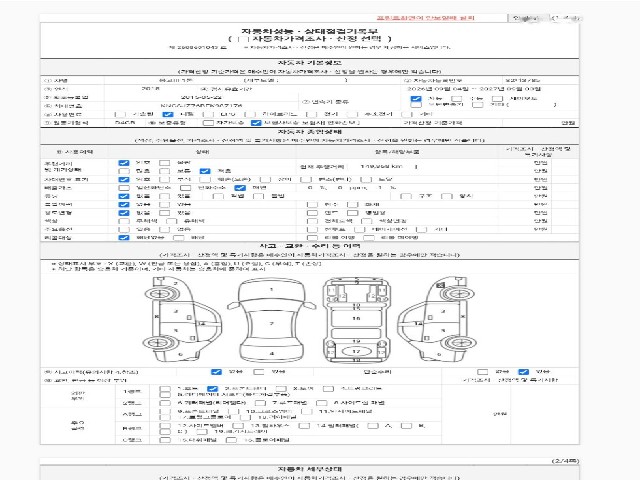Uncheck the 자동 transmission checkbox

pyautogui.click(x=416, y=98)
